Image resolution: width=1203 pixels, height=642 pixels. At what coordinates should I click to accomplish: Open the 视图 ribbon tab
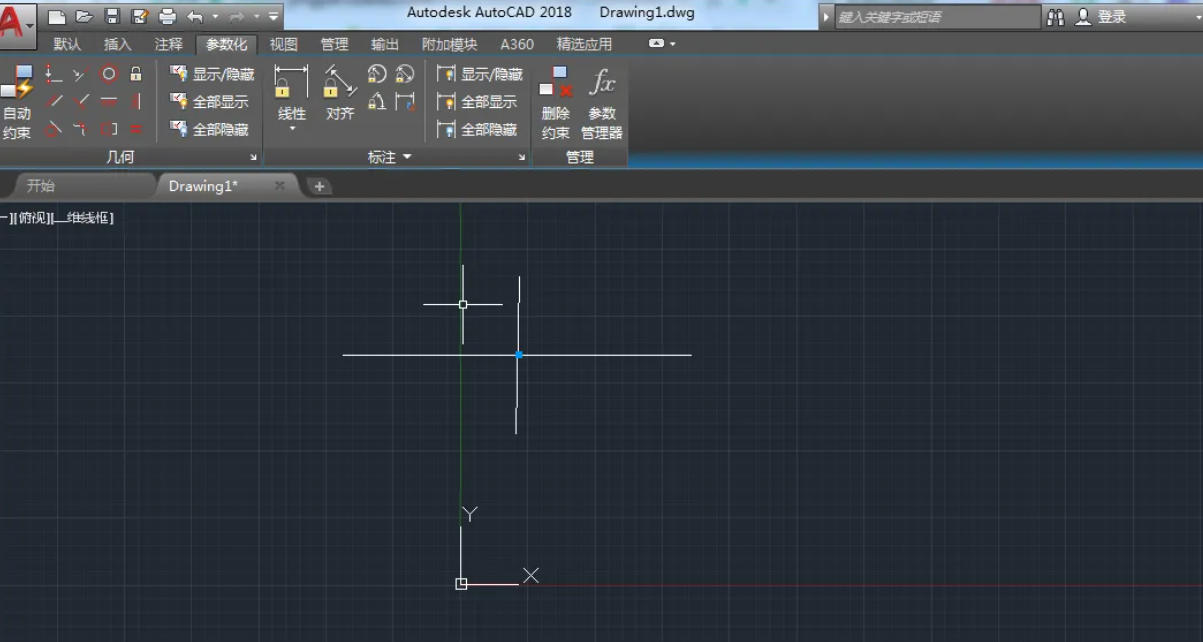(283, 44)
